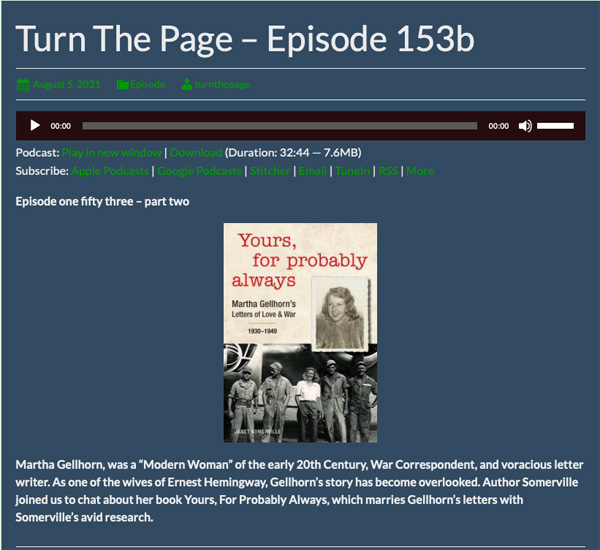
Task: Click the '(Duration: 32:44 — 7.6MB)' text
Action: (x=293, y=153)
